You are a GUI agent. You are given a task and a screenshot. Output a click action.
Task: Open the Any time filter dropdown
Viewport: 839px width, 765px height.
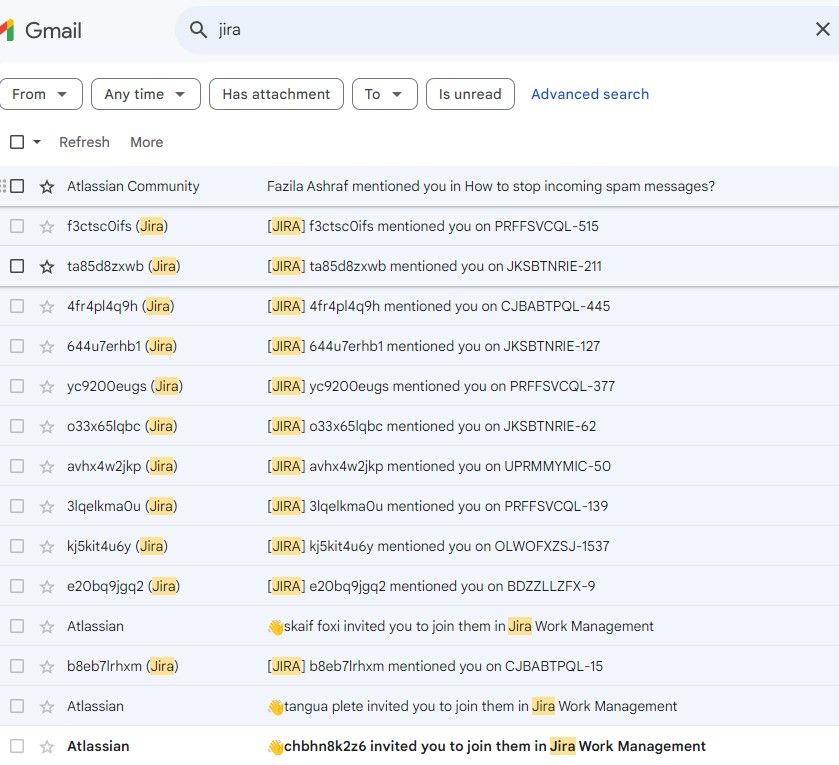pyautogui.click(x=146, y=94)
